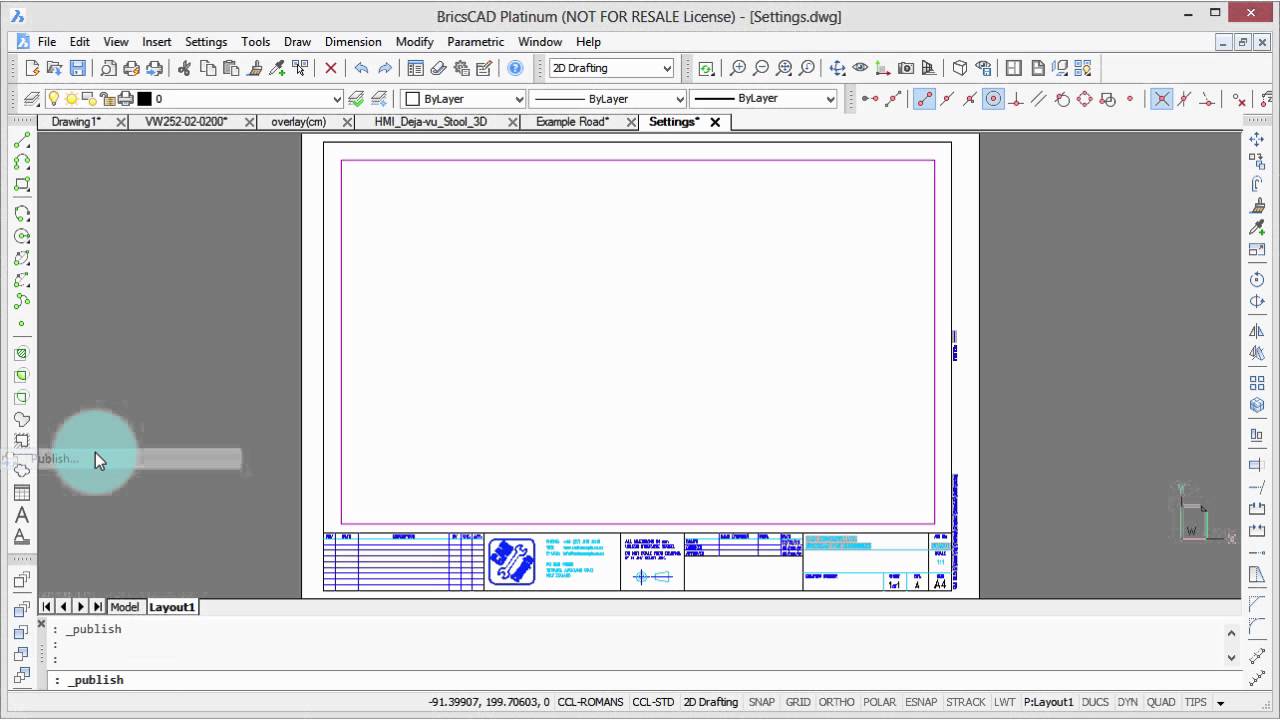Click the Look From eye icon

860,68
